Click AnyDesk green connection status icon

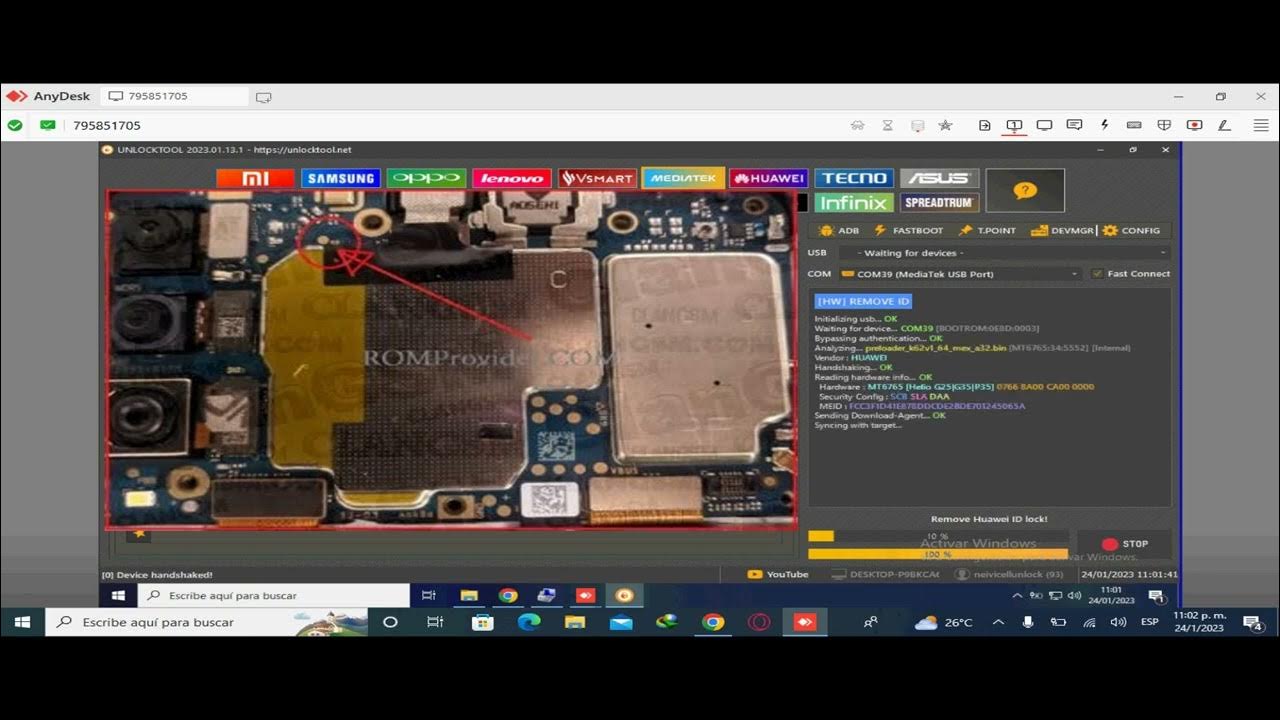(15, 125)
